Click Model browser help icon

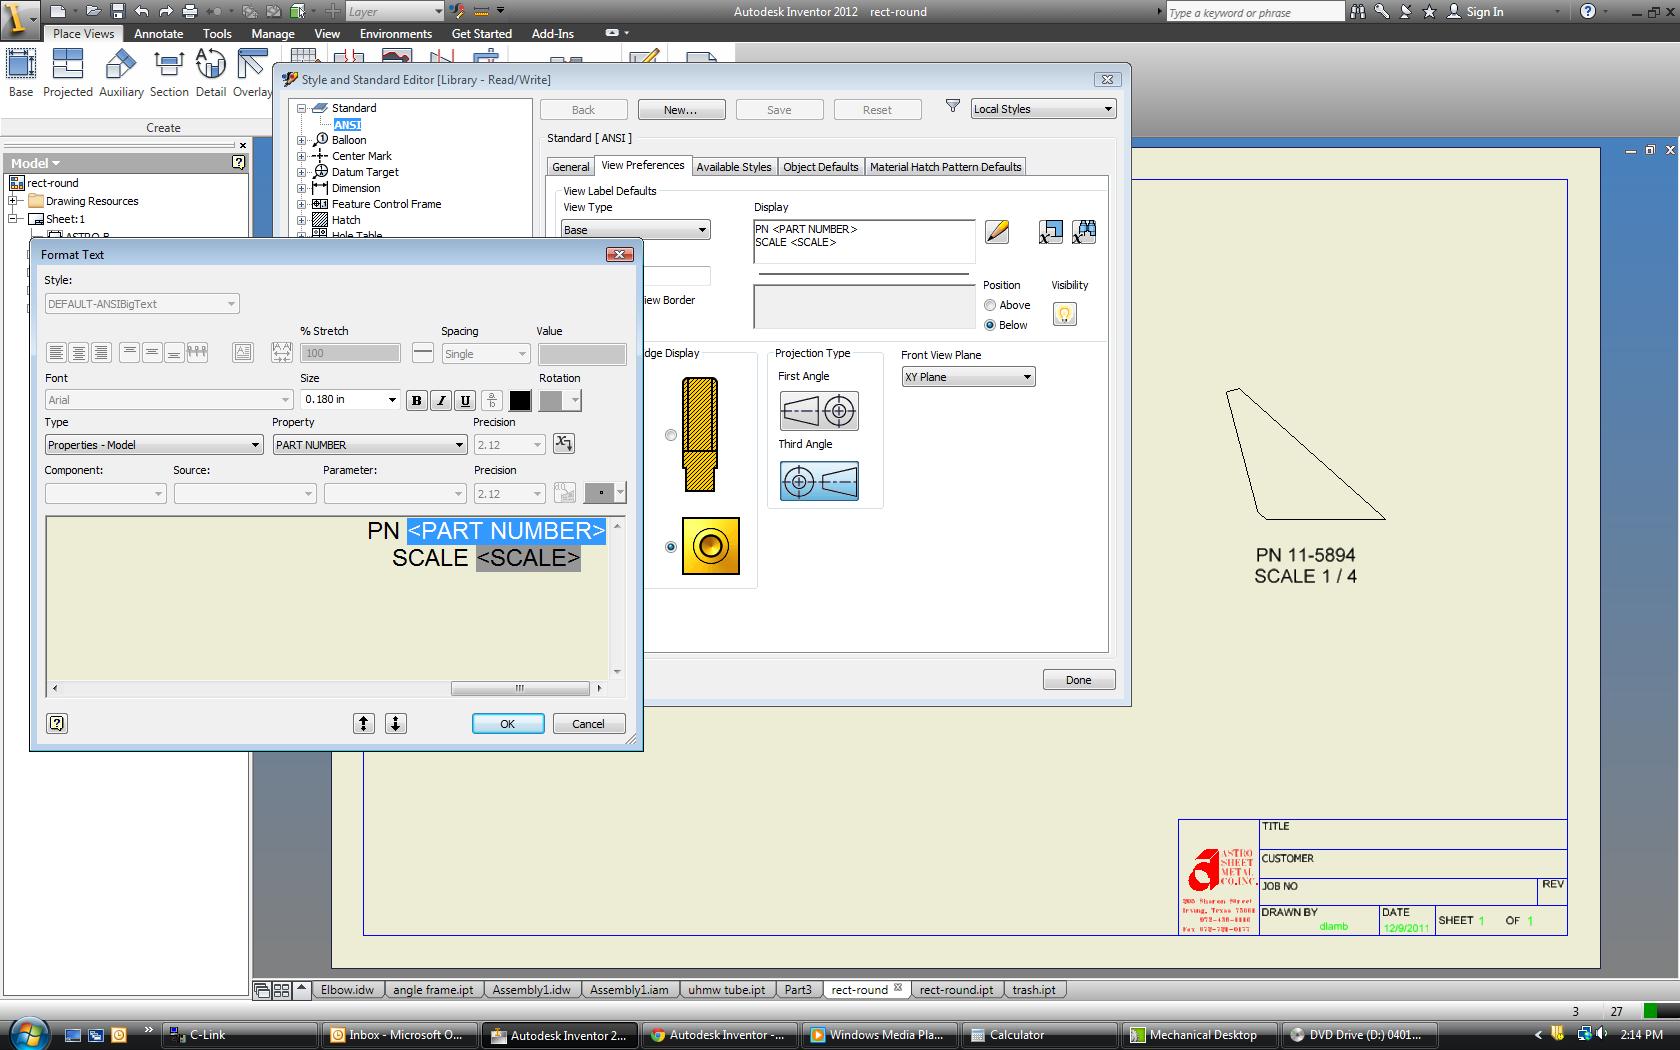pyautogui.click(x=238, y=162)
